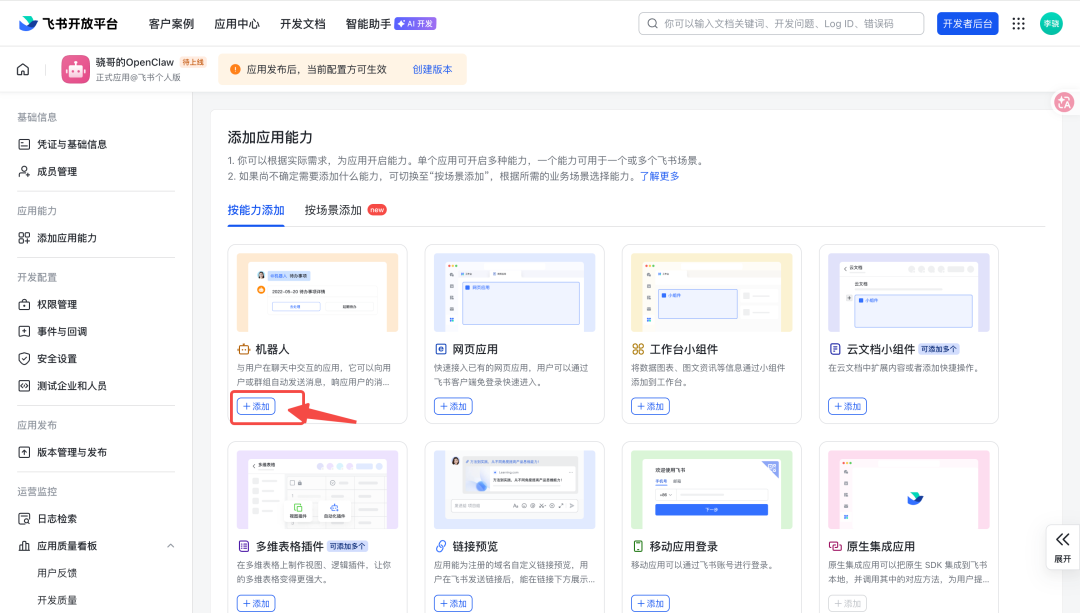Screen dimensions: 1080x613
Task: Open 凭证与基础信息 via its sidebar icon
Action: click(x=70, y=143)
